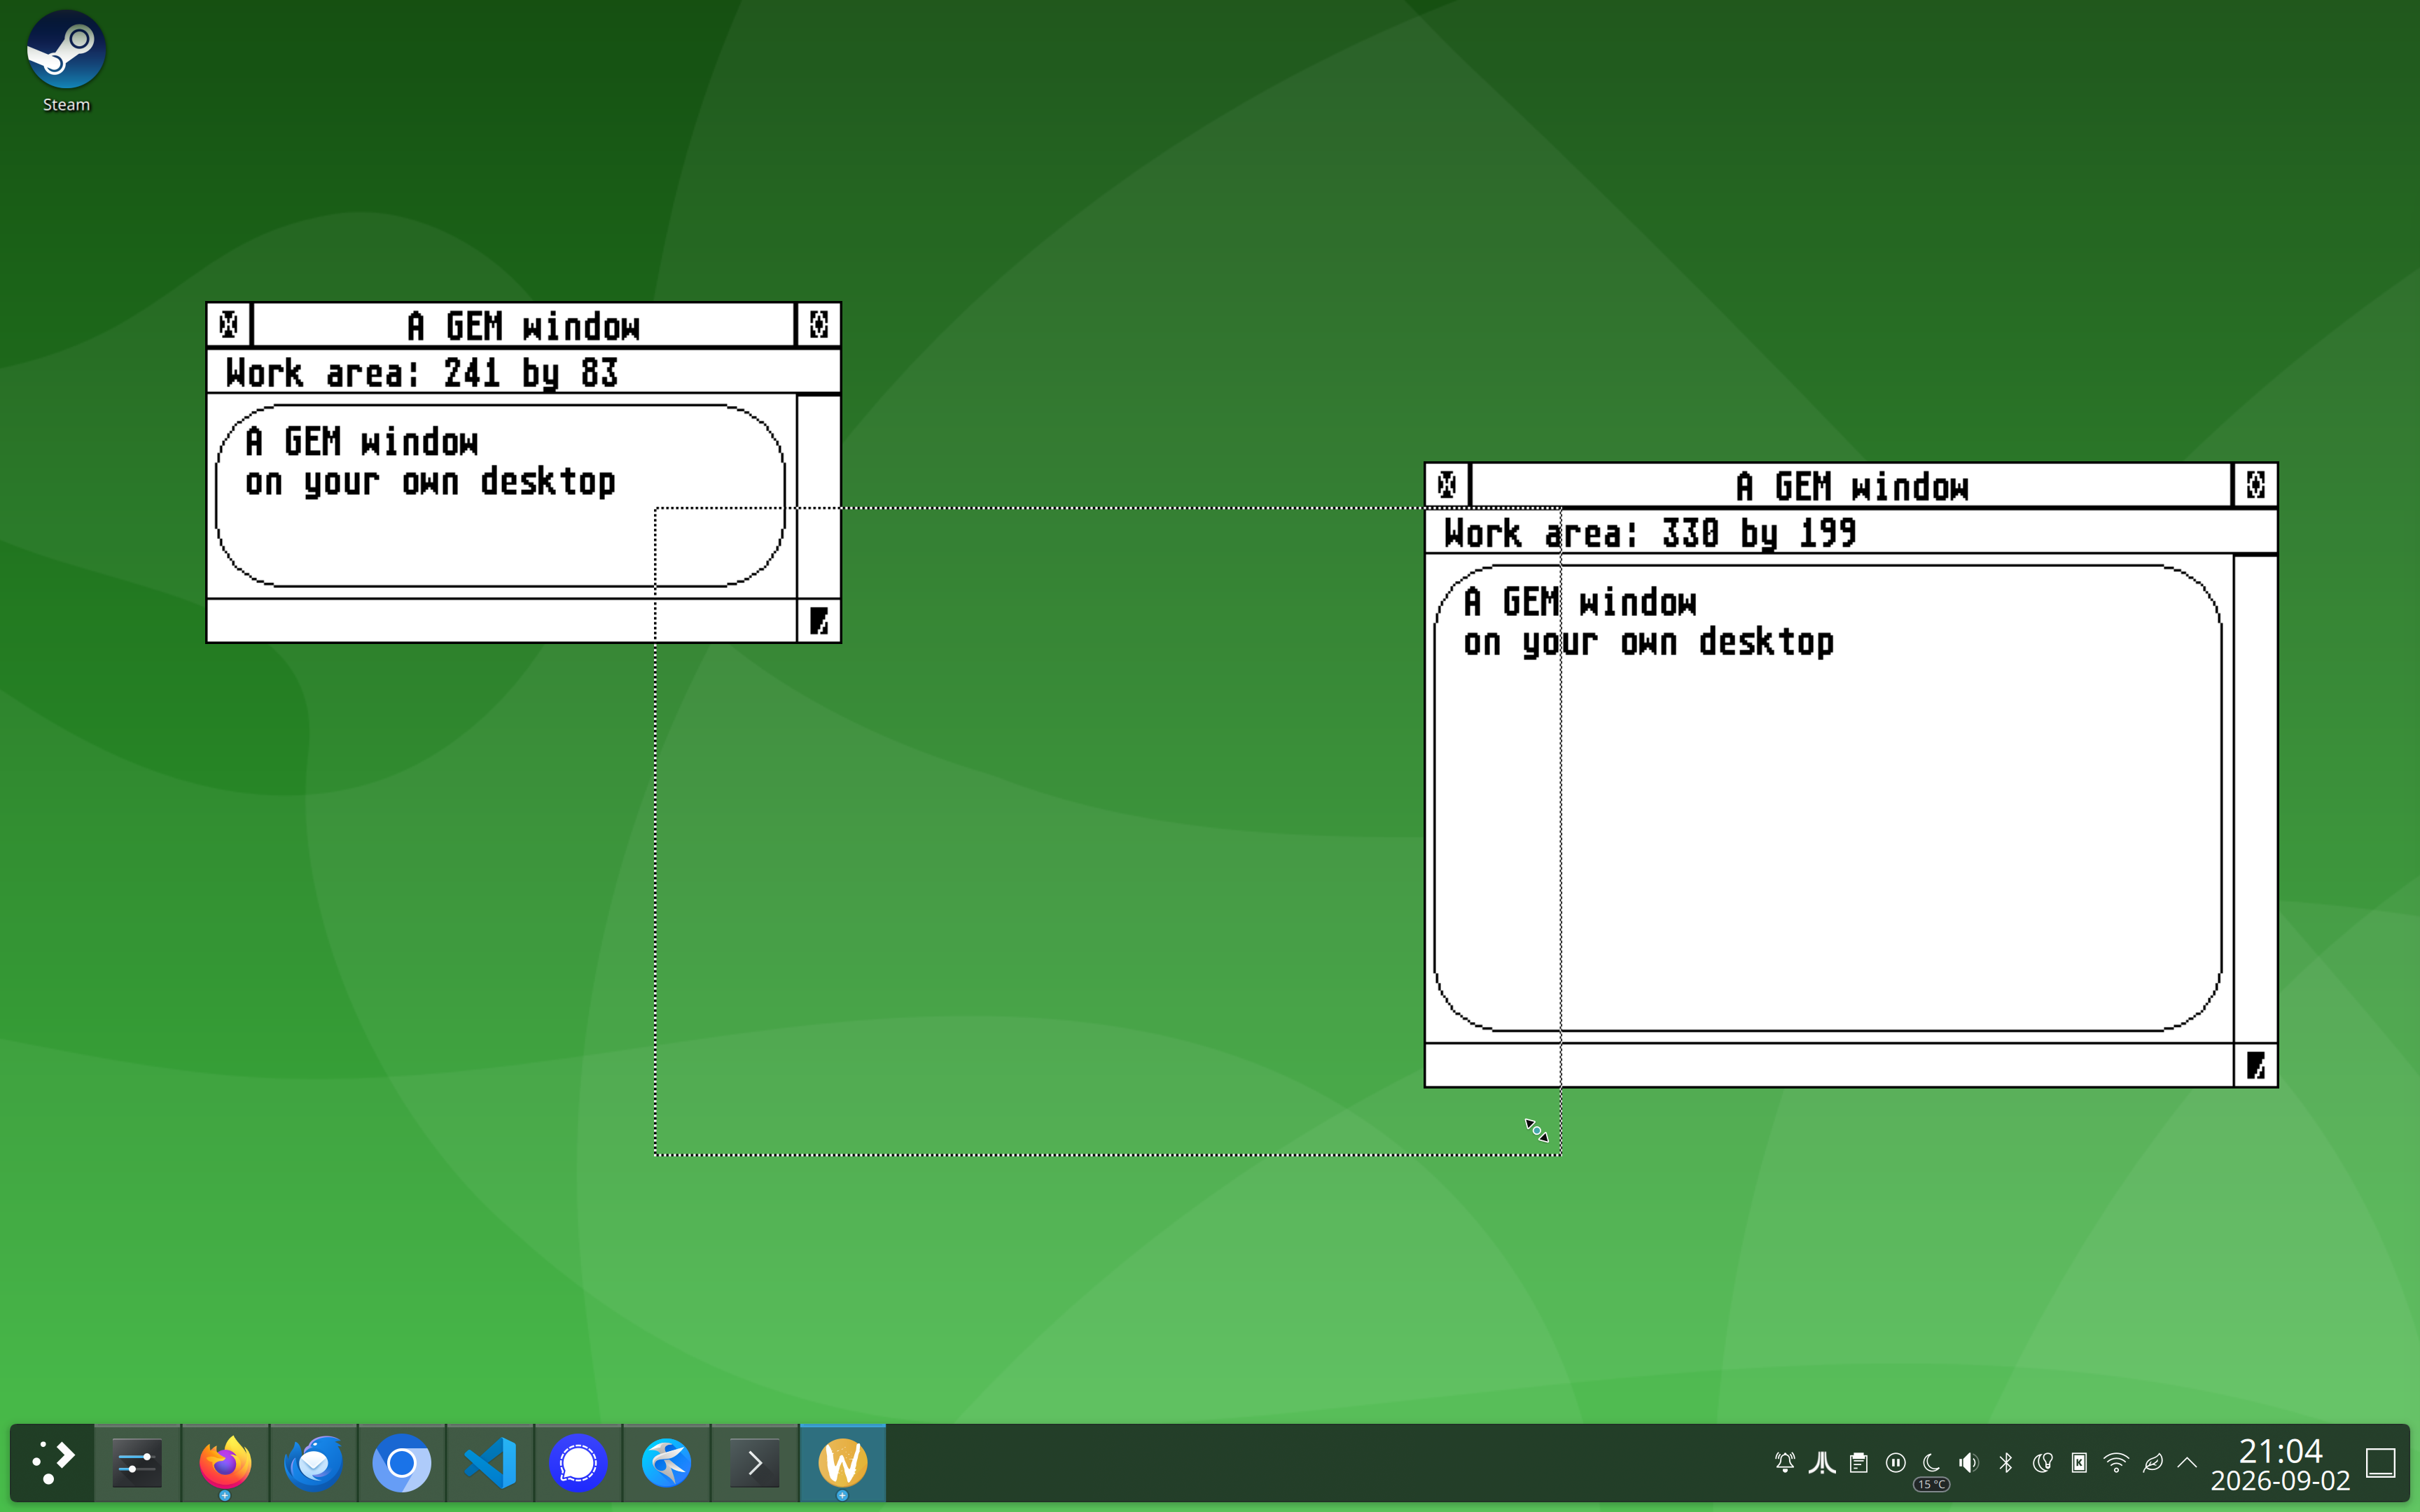Open the KDE application launcher
Screen dimensions: 2420x1512
click(x=52, y=1463)
